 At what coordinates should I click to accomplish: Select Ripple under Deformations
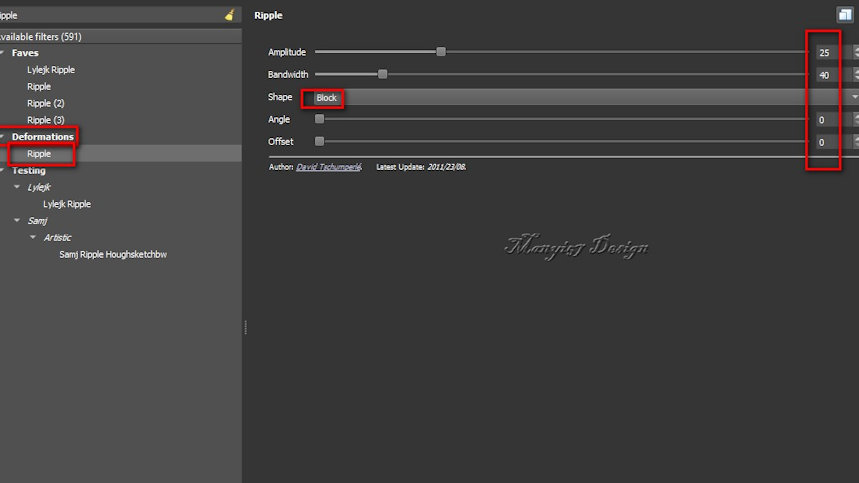tap(39, 154)
